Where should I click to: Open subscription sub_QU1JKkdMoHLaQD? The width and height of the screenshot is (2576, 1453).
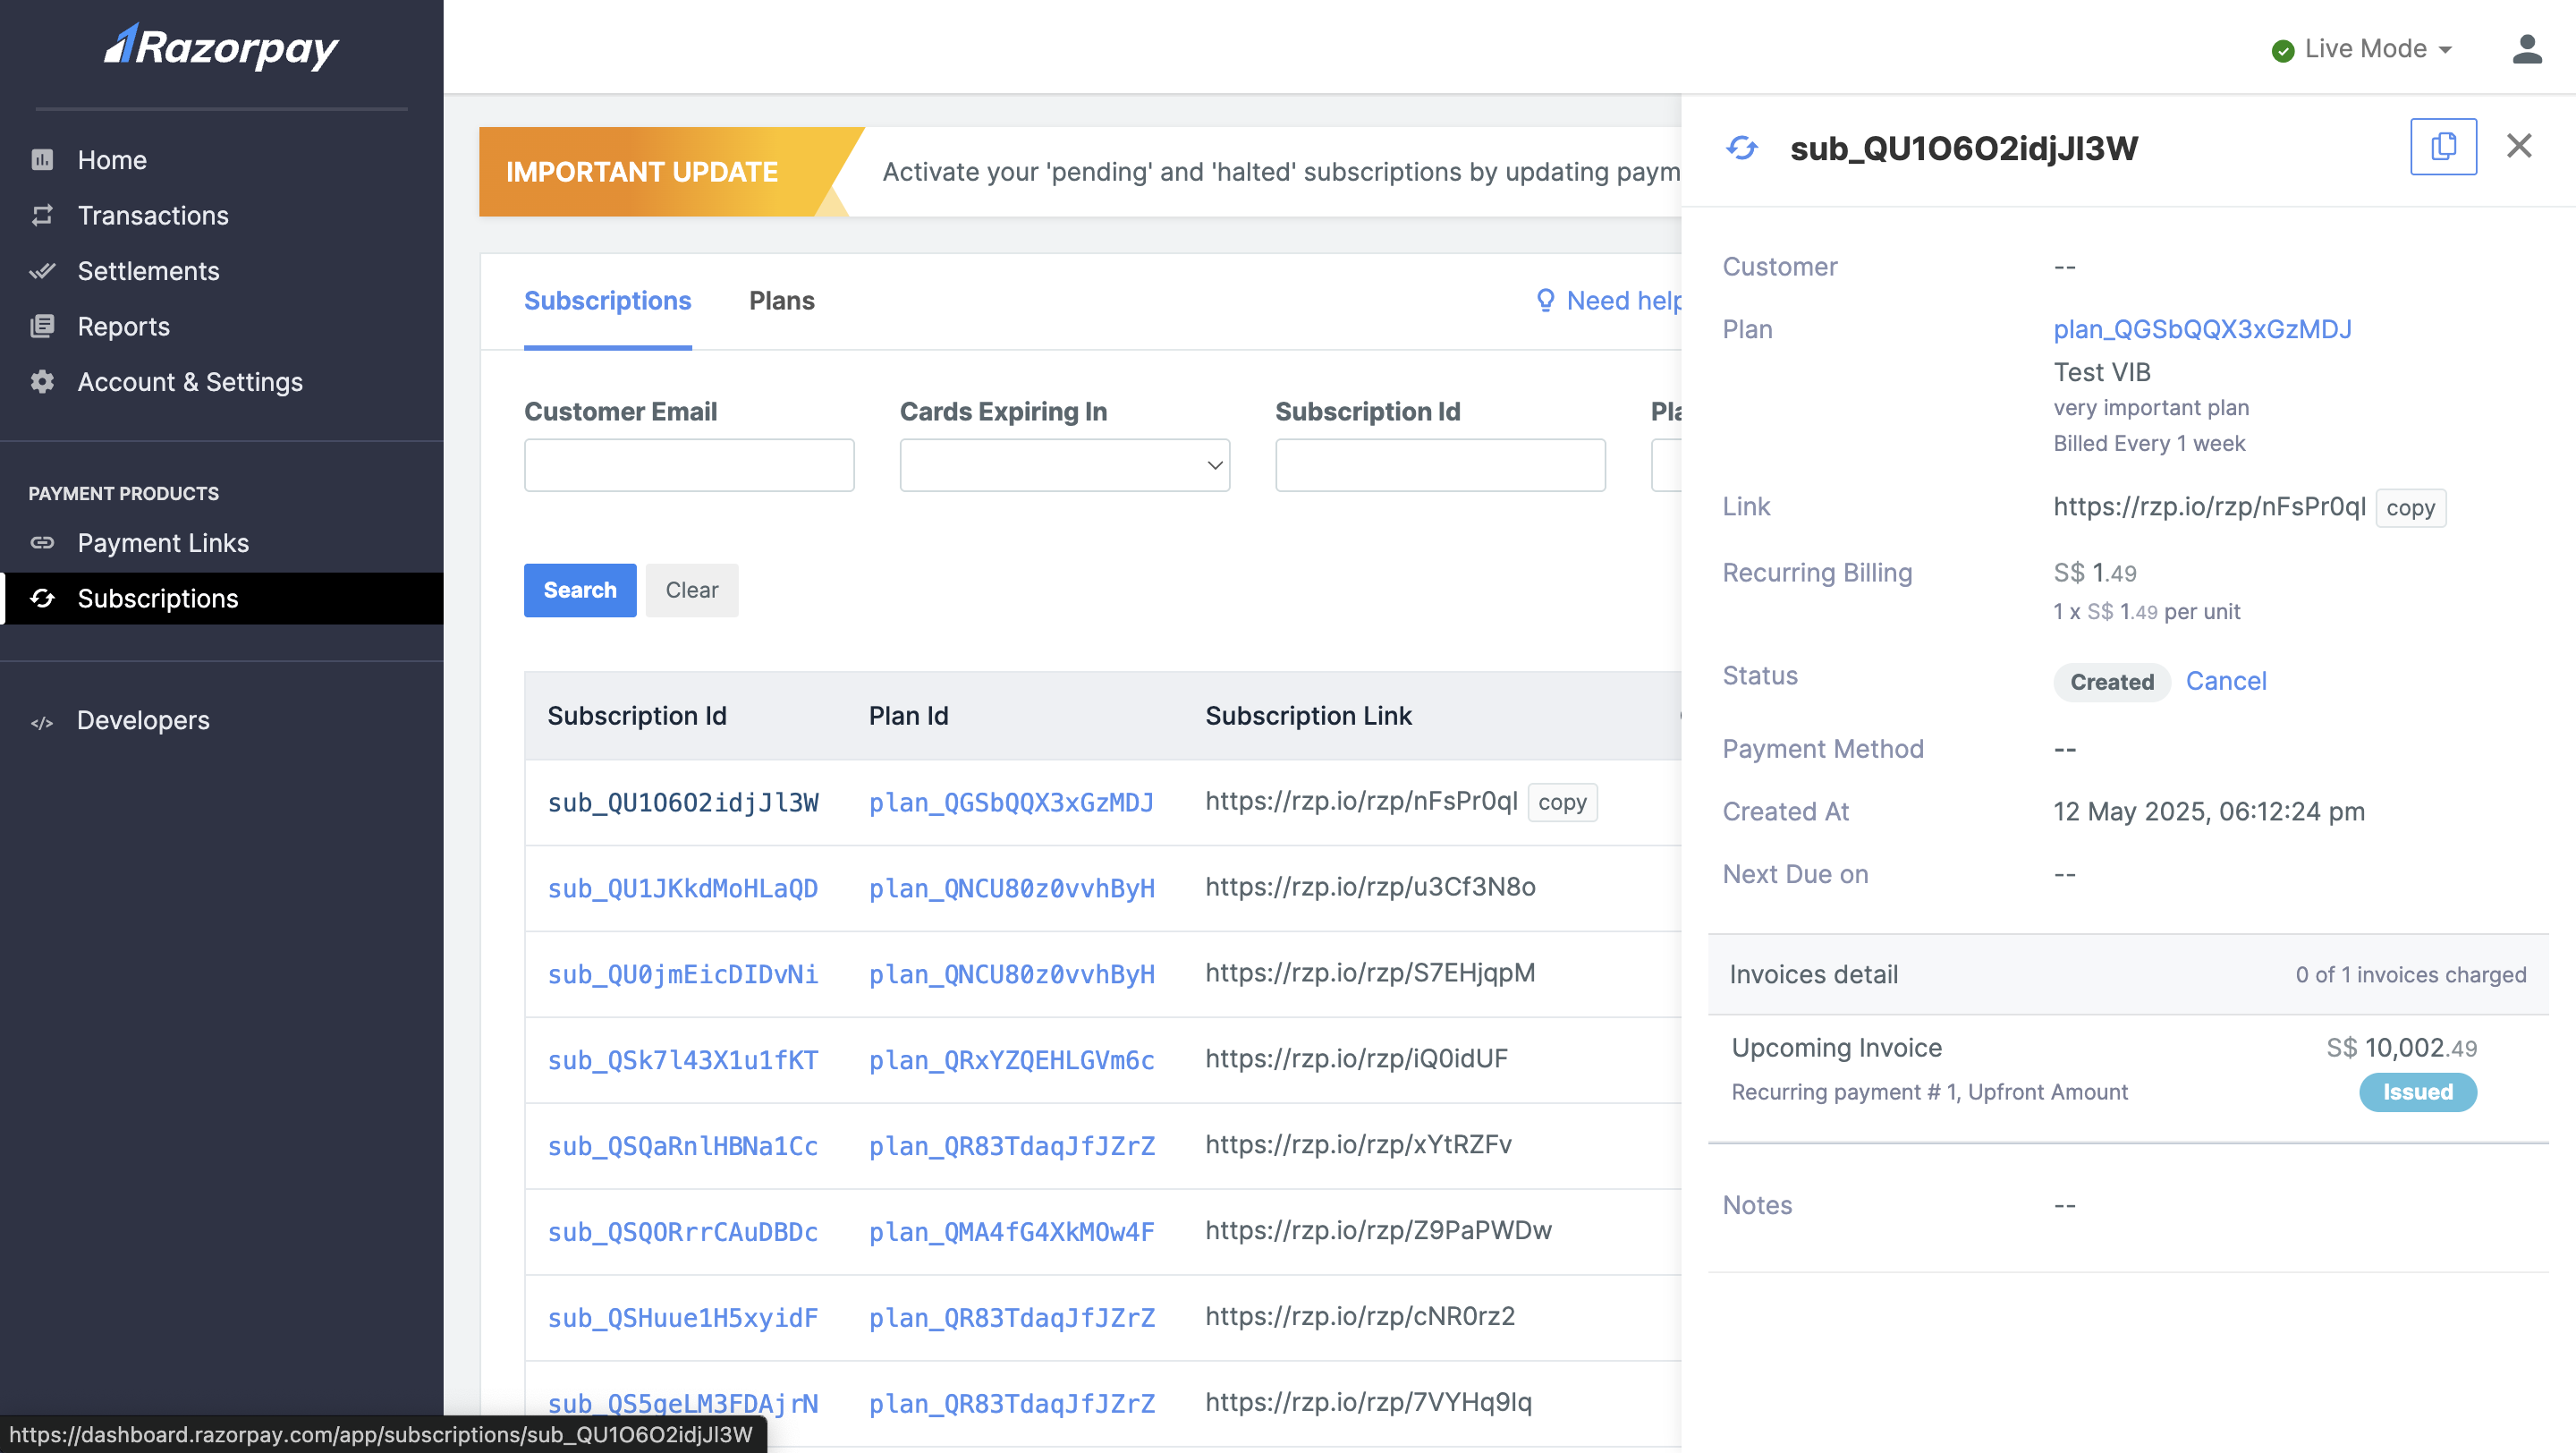click(x=683, y=888)
